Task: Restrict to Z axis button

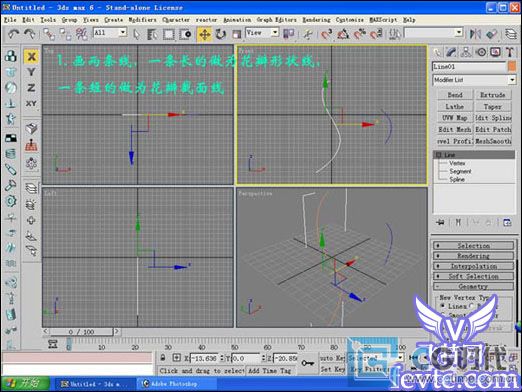Action: point(31,88)
